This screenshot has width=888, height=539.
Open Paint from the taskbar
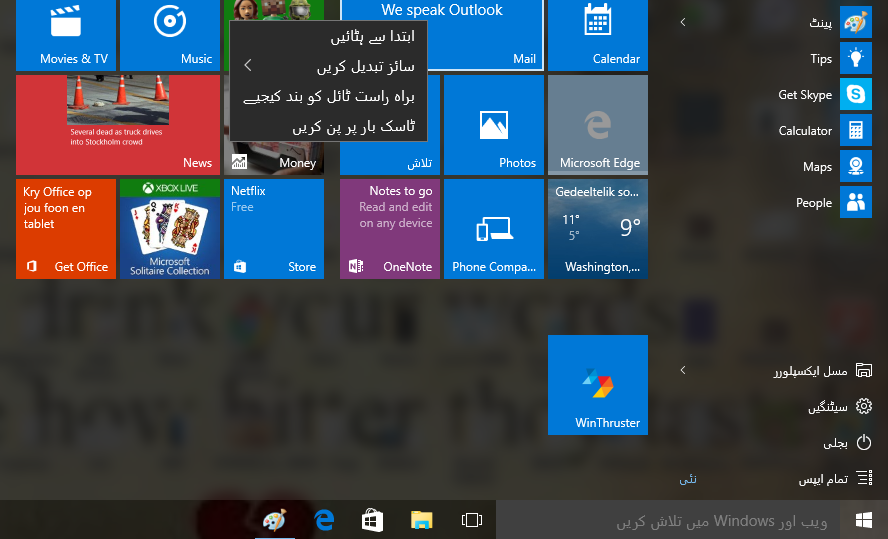pos(275,520)
